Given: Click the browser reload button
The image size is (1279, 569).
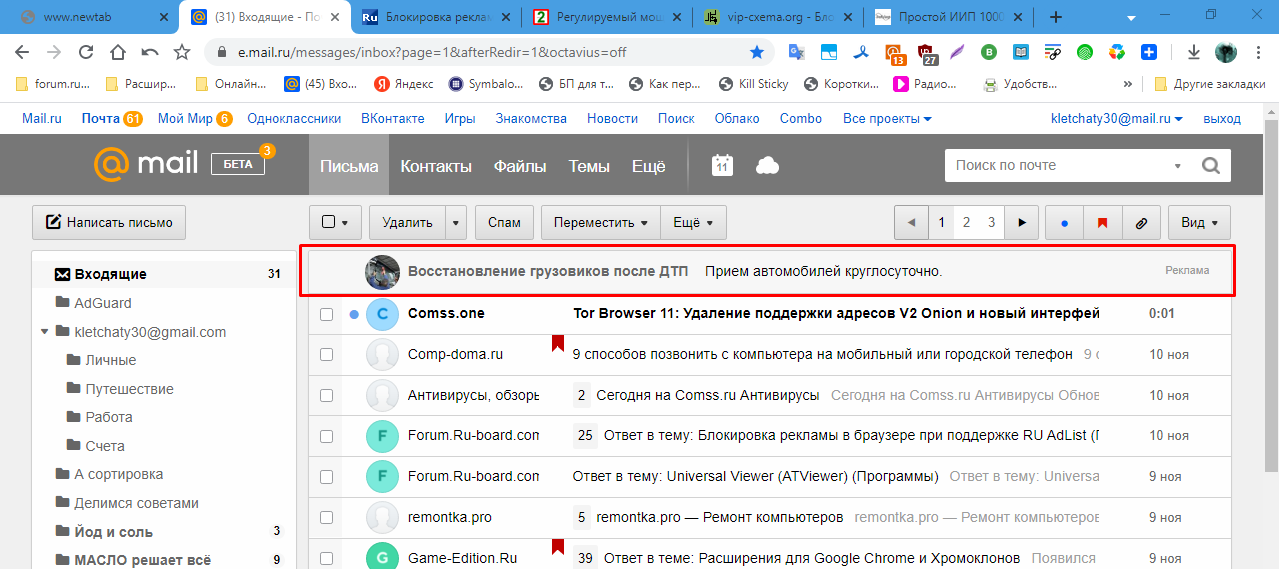Looking at the screenshot, I should pos(86,52).
